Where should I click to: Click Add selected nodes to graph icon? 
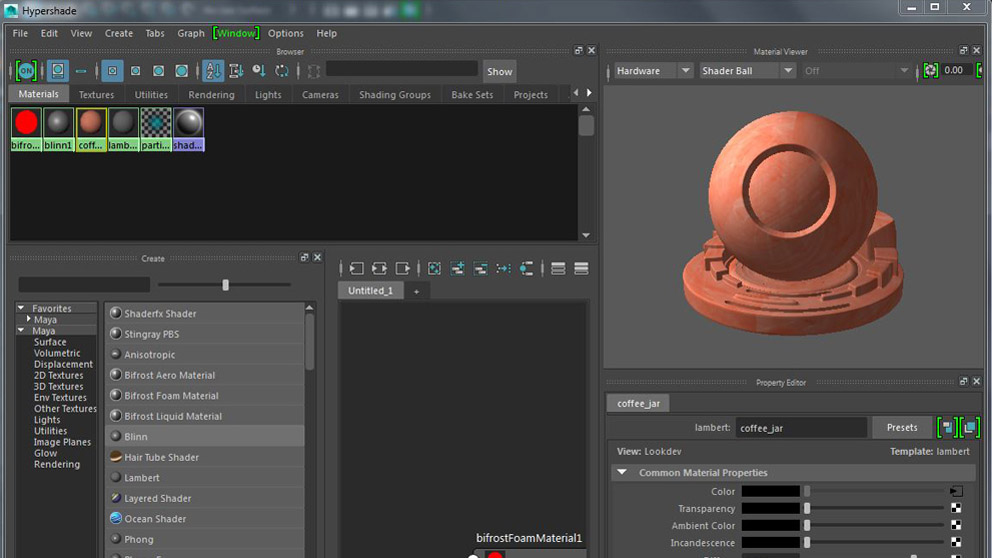pyautogui.click(x=458, y=268)
